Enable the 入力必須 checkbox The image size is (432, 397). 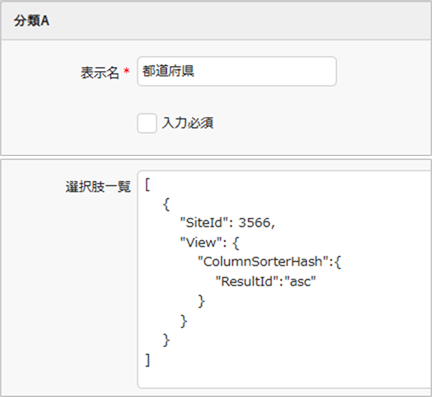pos(147,123)
